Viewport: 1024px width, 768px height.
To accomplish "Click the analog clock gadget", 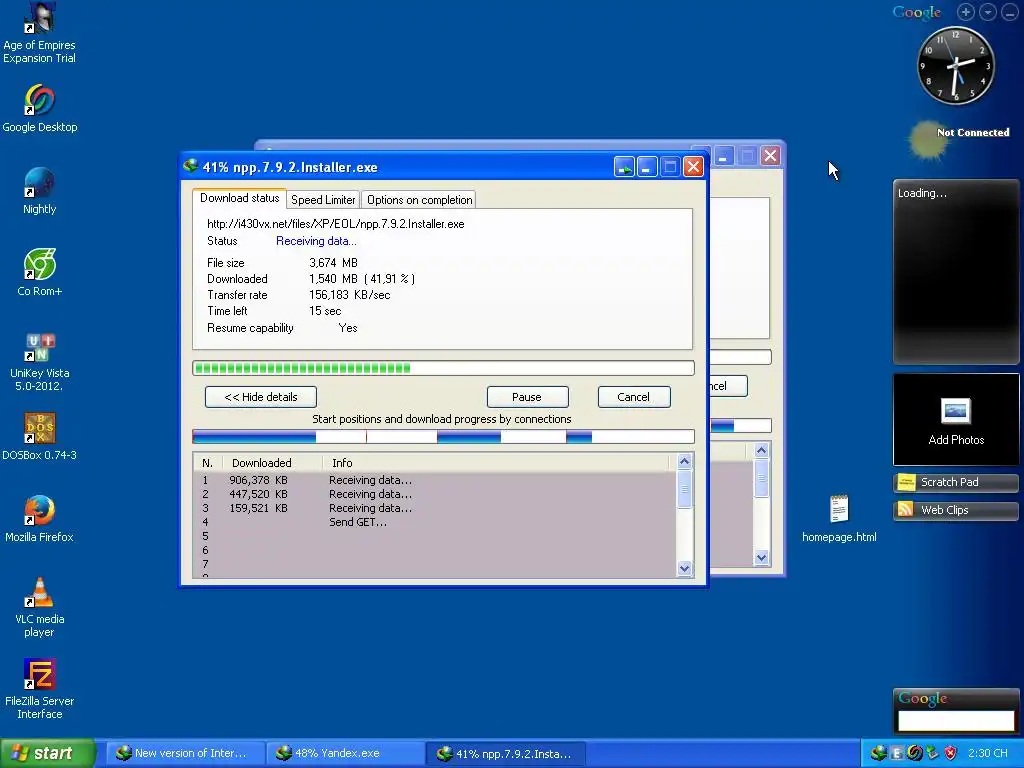I will tap(955, 65).
